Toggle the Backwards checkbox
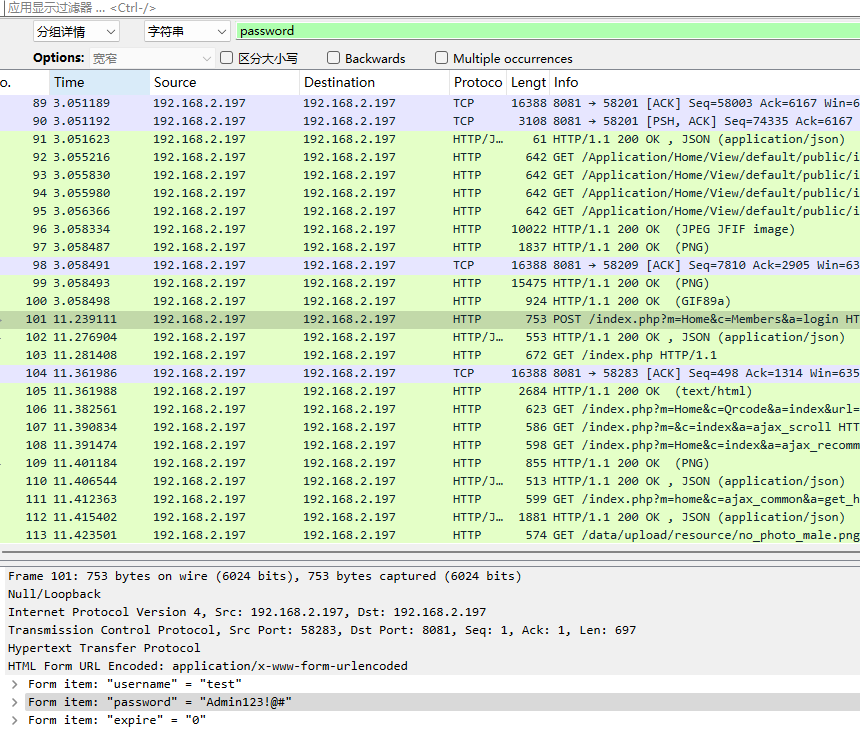 [x=333, y=58]
